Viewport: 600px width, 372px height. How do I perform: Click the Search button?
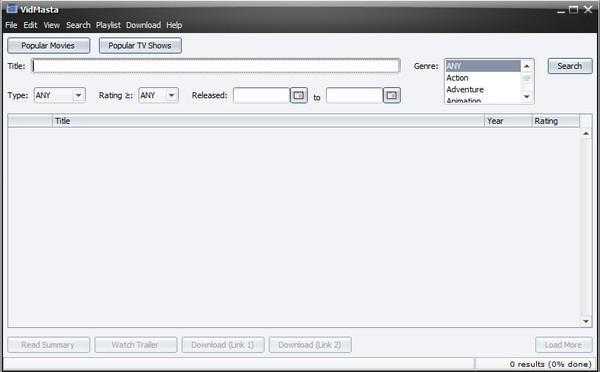(570, 66)
